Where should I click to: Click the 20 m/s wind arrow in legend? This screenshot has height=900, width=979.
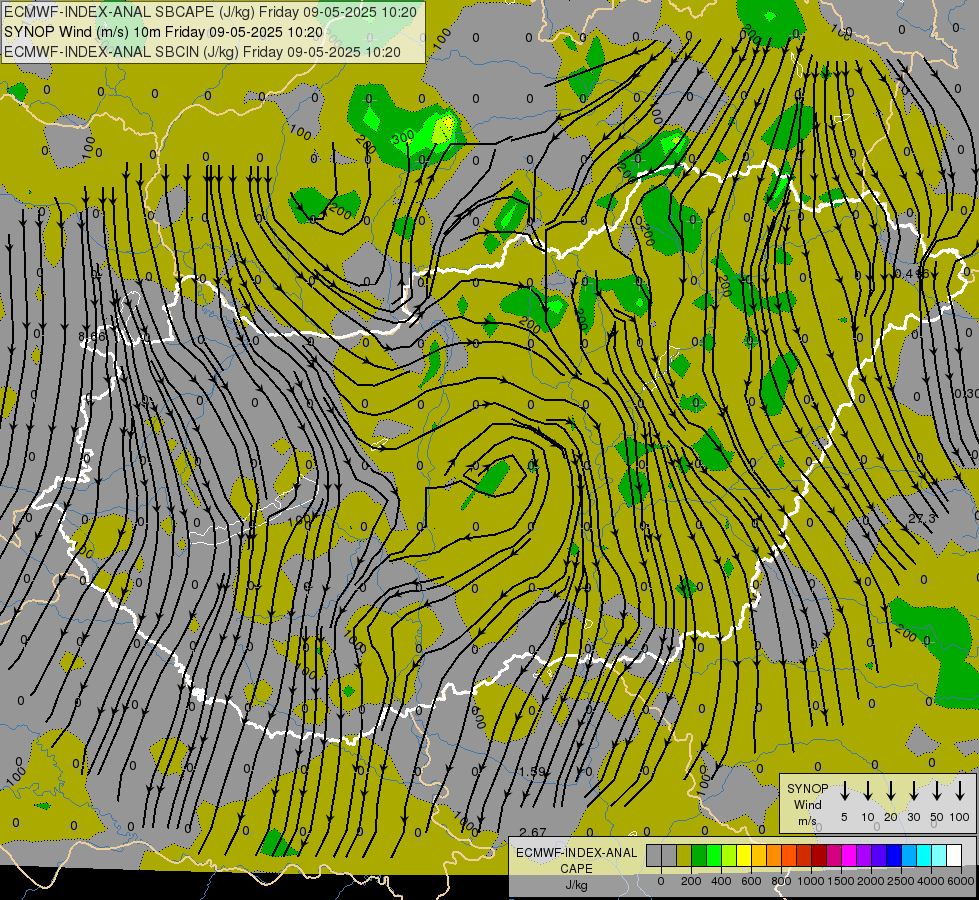tap(890, 791)
